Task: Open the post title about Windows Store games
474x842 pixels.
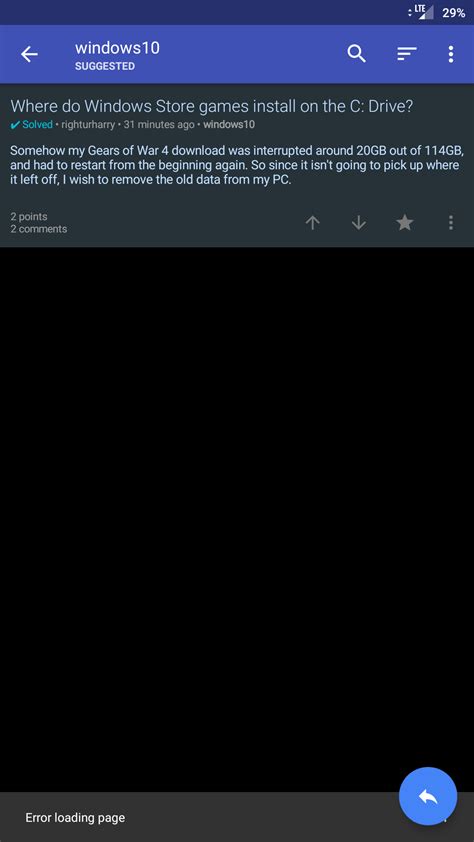Action: [212, 106]
